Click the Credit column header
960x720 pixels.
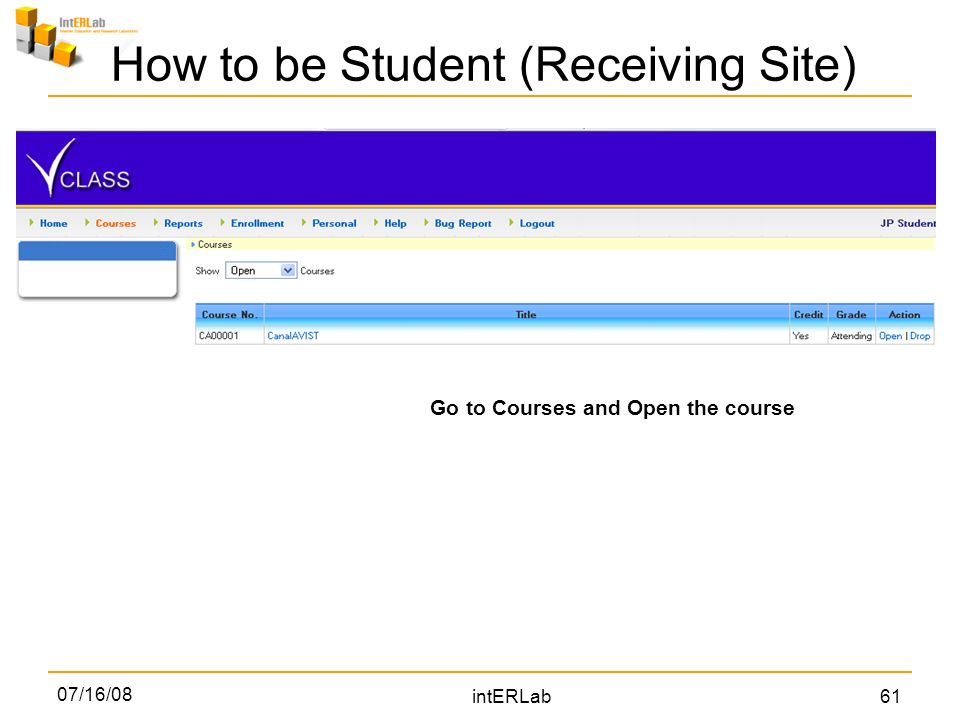coord(808,315)
